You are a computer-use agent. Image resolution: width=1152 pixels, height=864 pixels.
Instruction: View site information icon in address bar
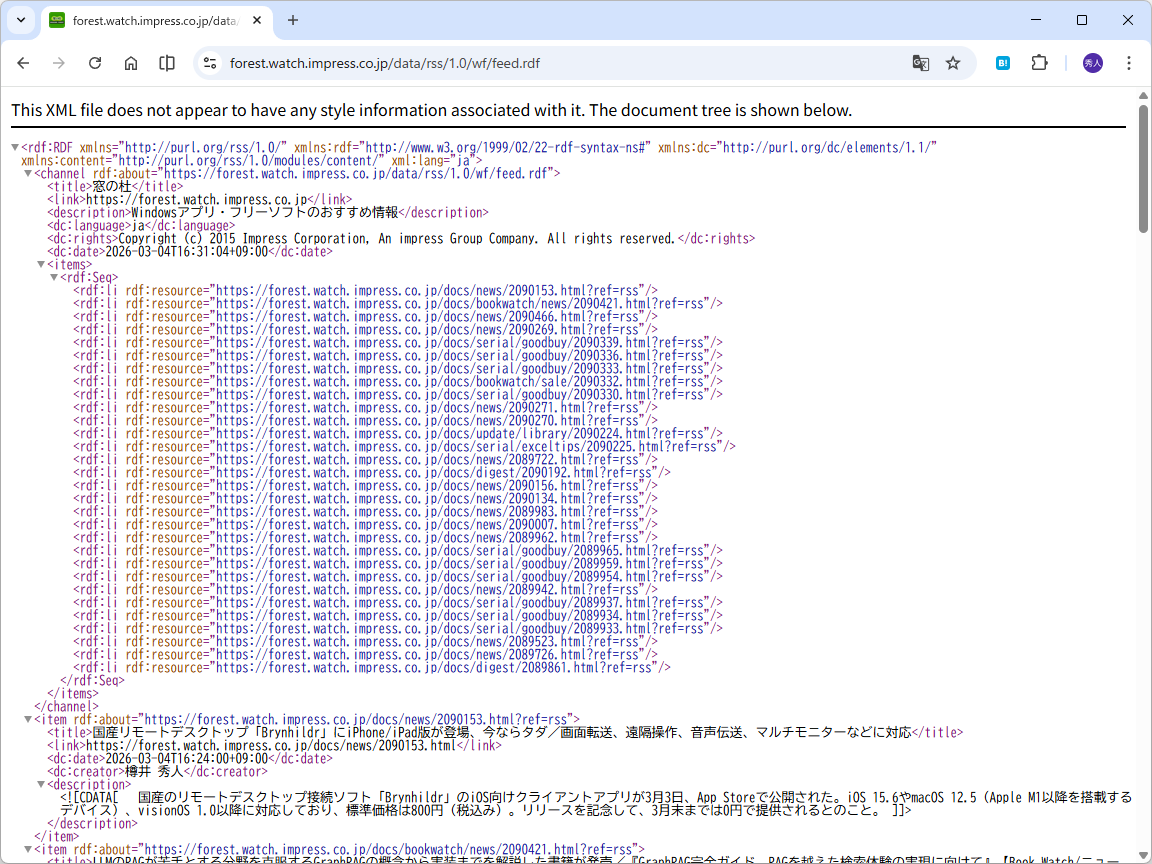point(210,63)
